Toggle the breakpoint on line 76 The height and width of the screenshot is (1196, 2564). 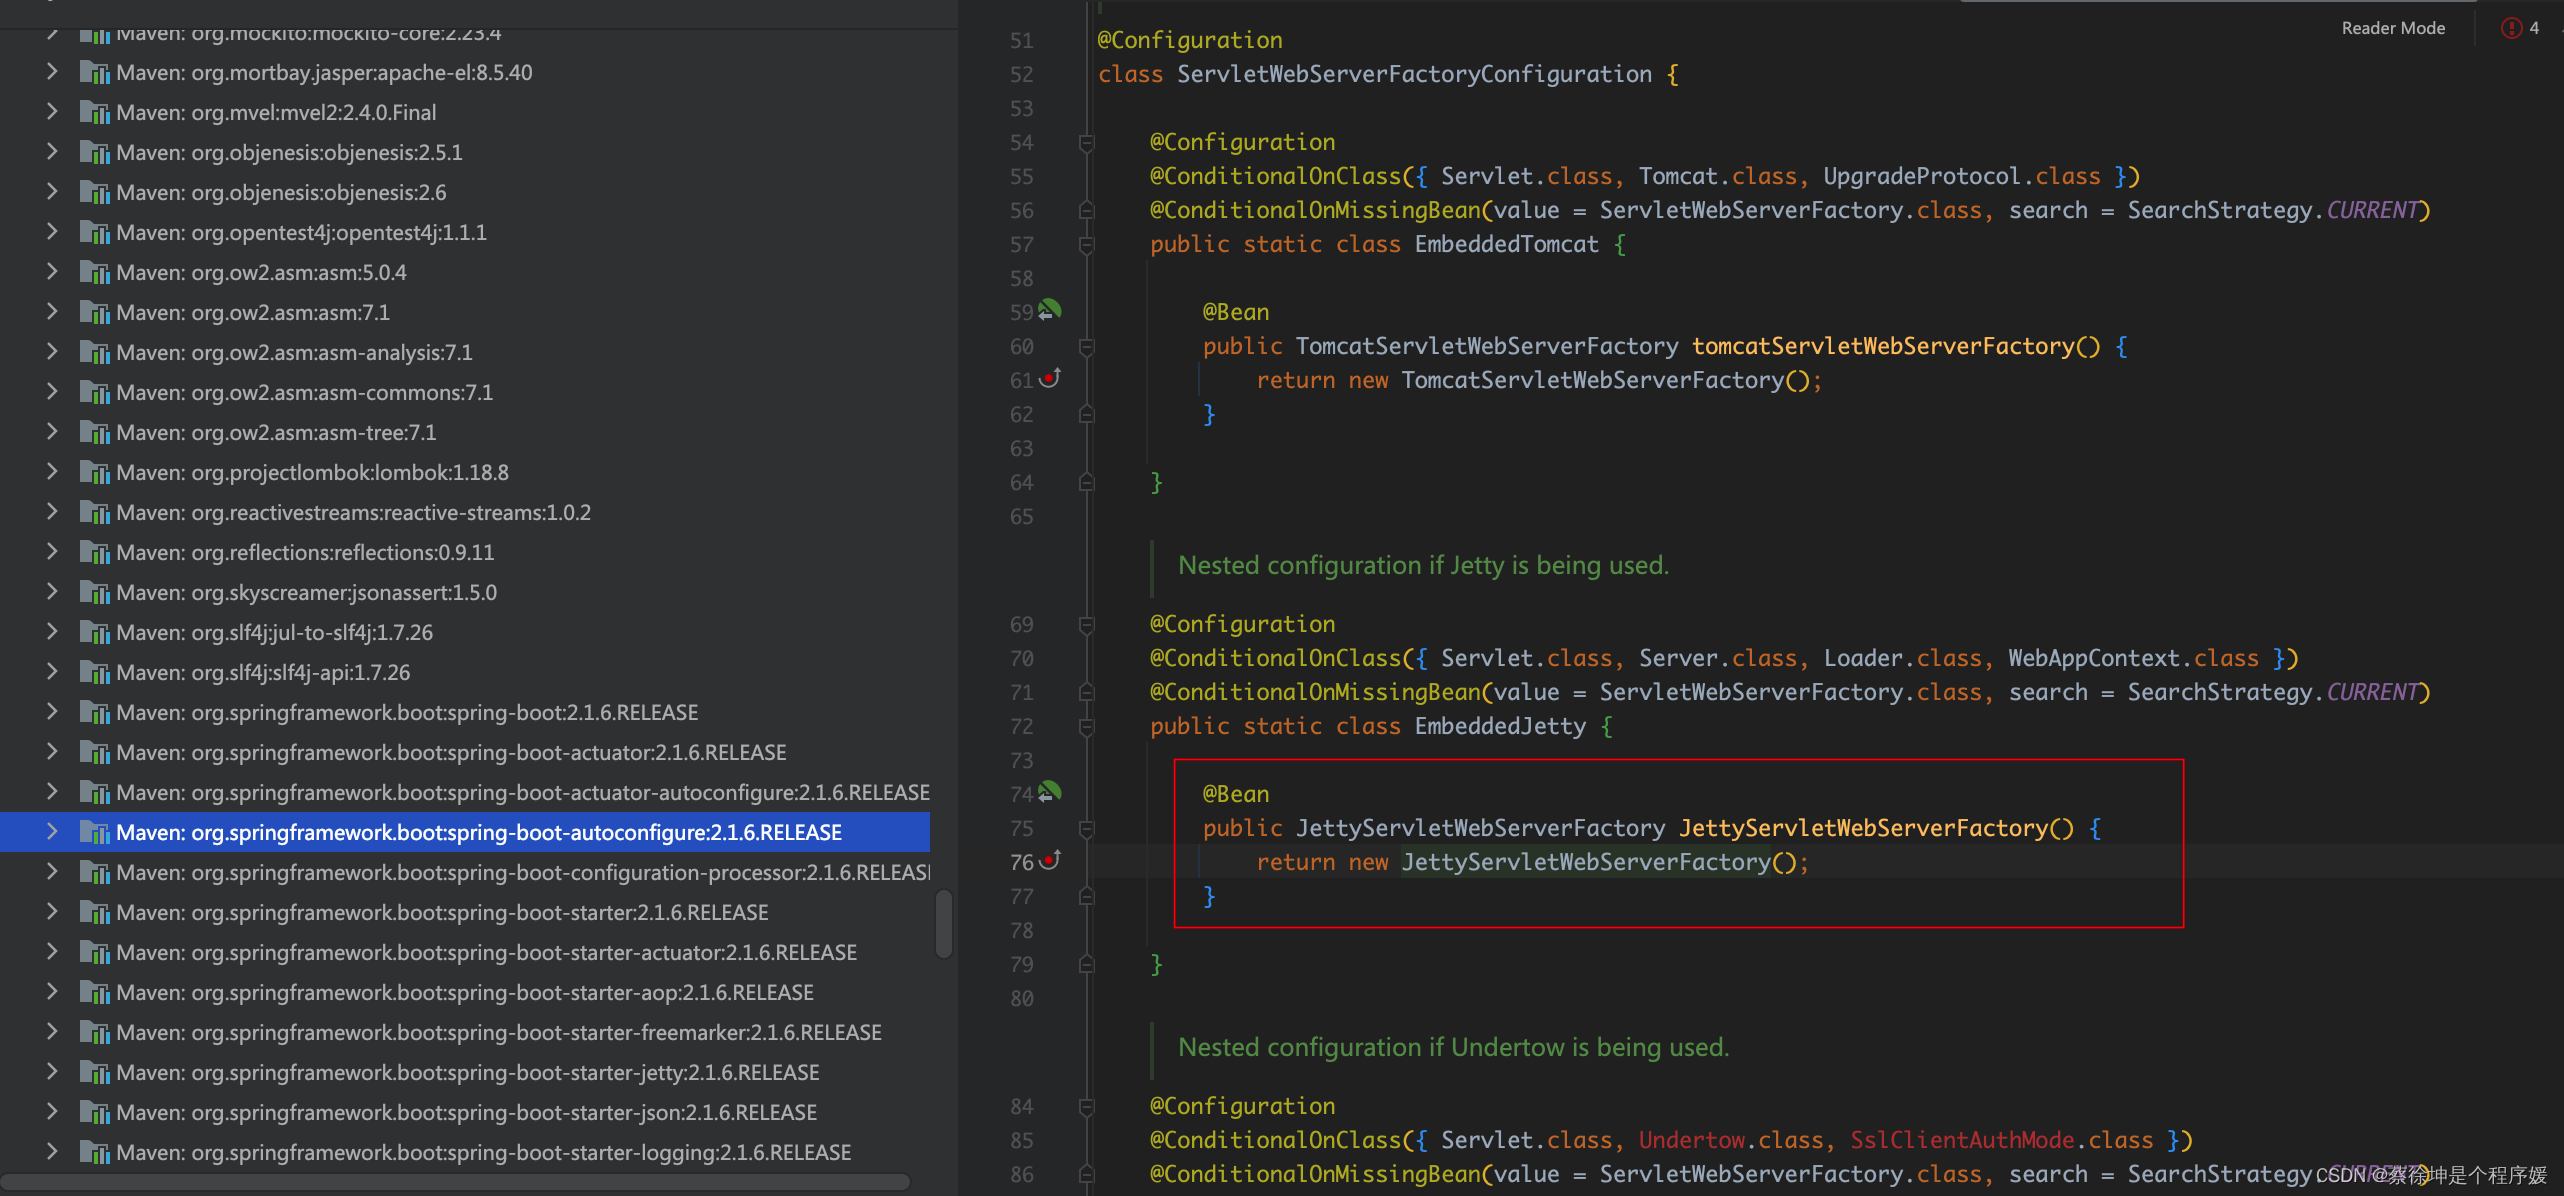[x=1049, y=861]
